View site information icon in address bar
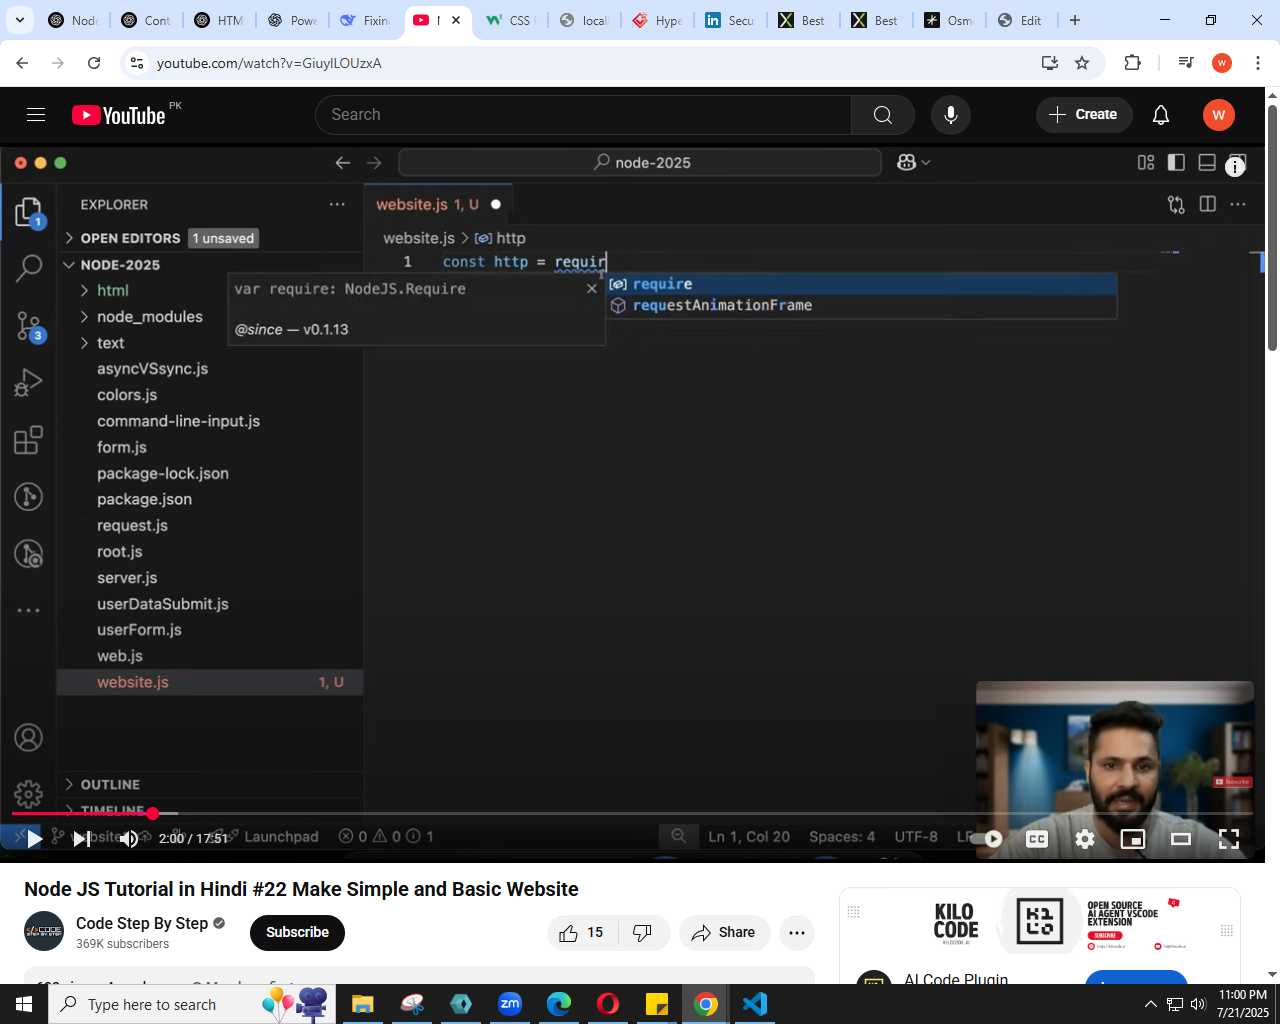The width and height of the screenshot is (1280, 1024). point(137,63)
